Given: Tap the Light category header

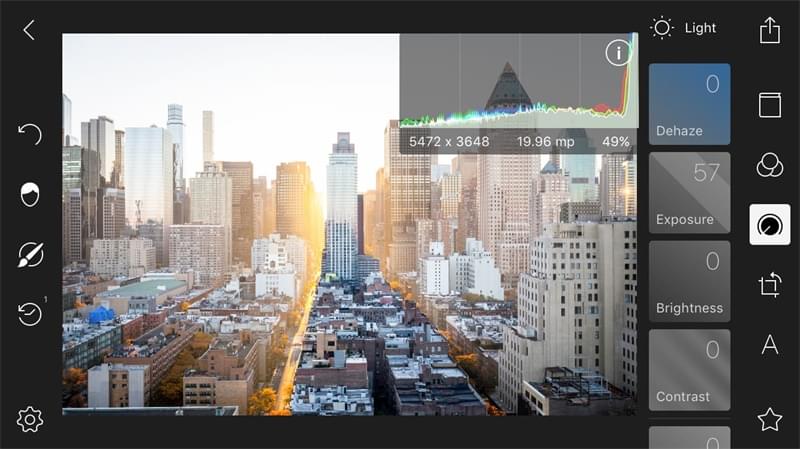Looking at the screenshot, I should [x=684, y=28].
